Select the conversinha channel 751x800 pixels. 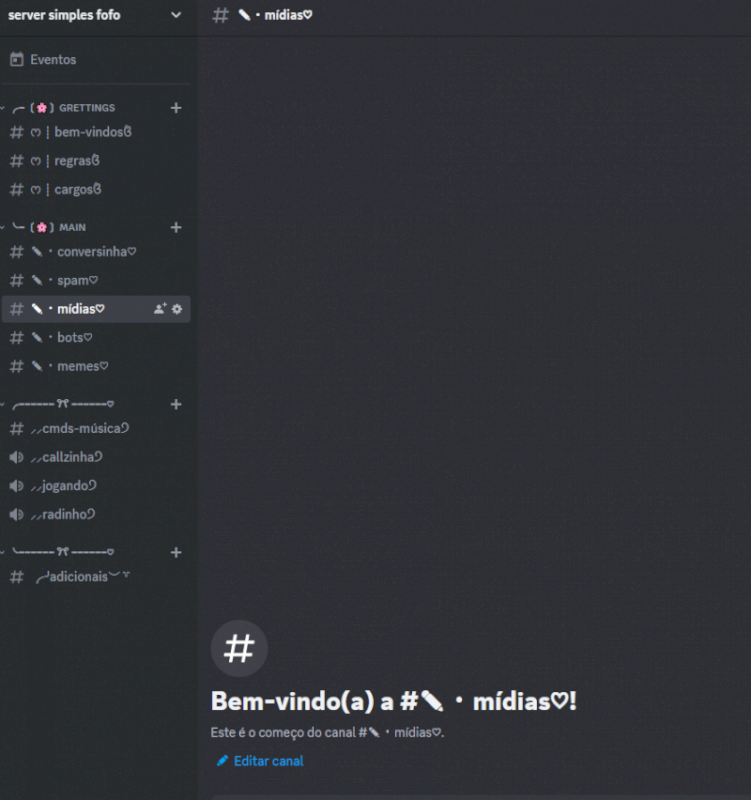(96, 252)
